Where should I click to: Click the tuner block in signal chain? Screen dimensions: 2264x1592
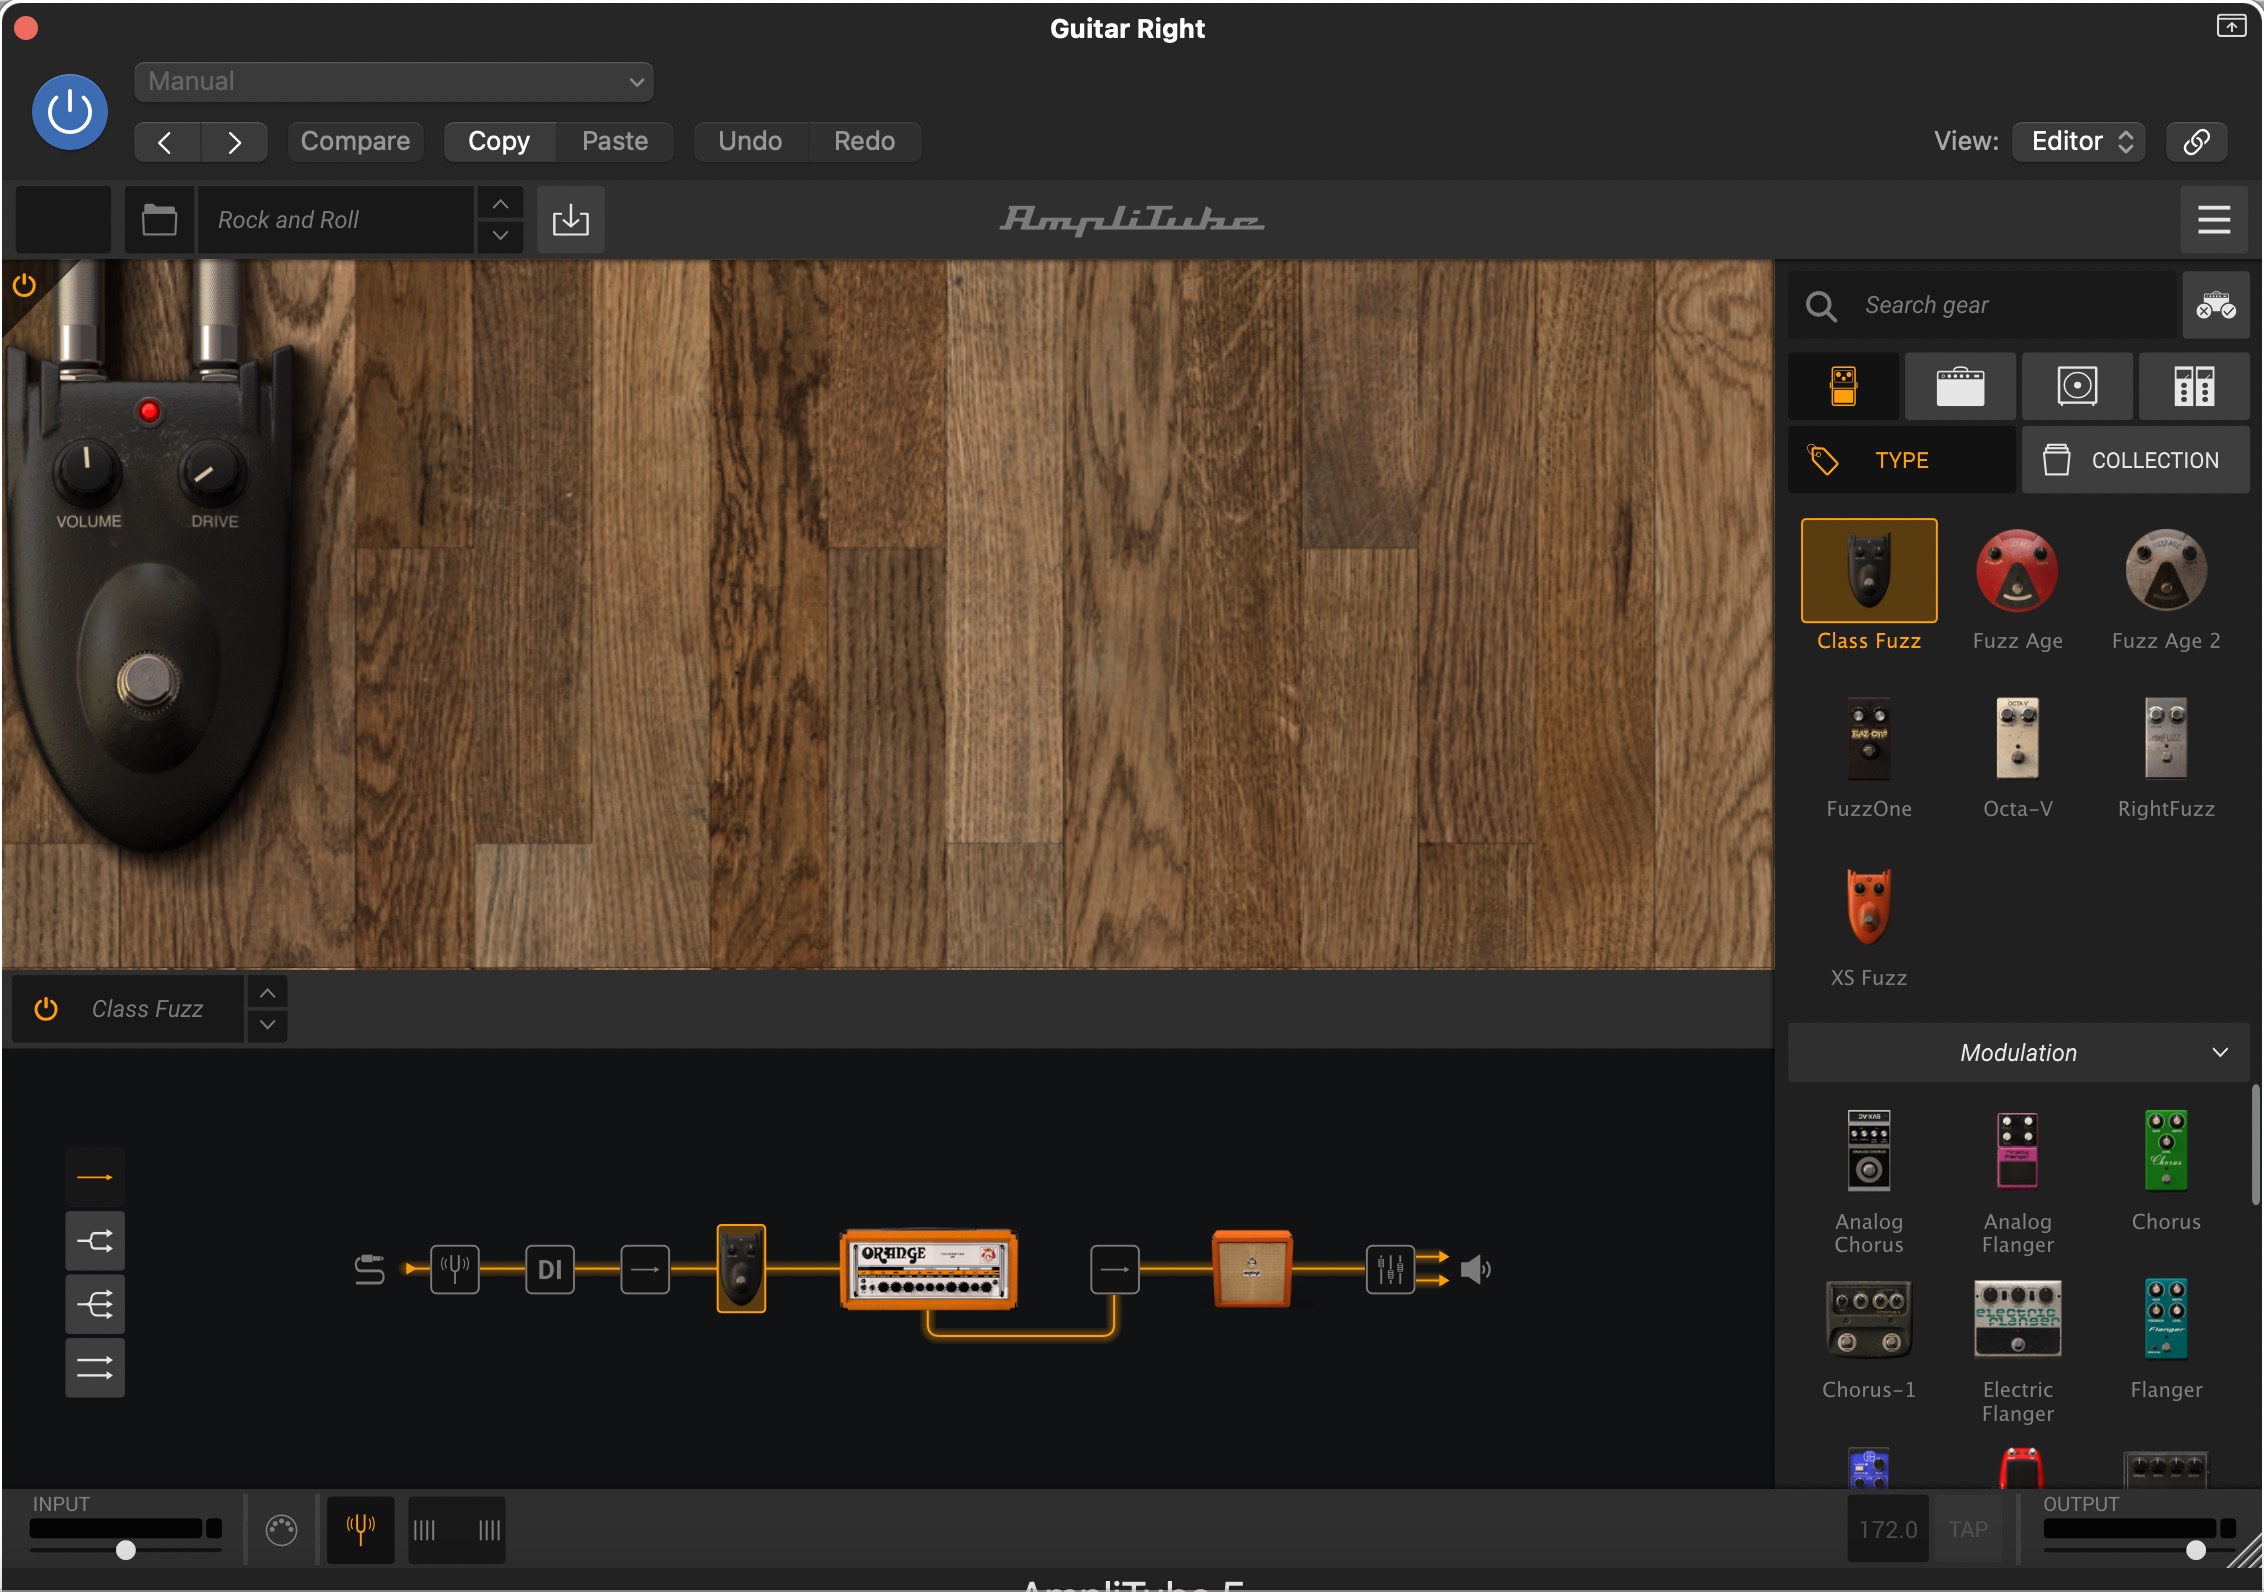[455, 1270]
